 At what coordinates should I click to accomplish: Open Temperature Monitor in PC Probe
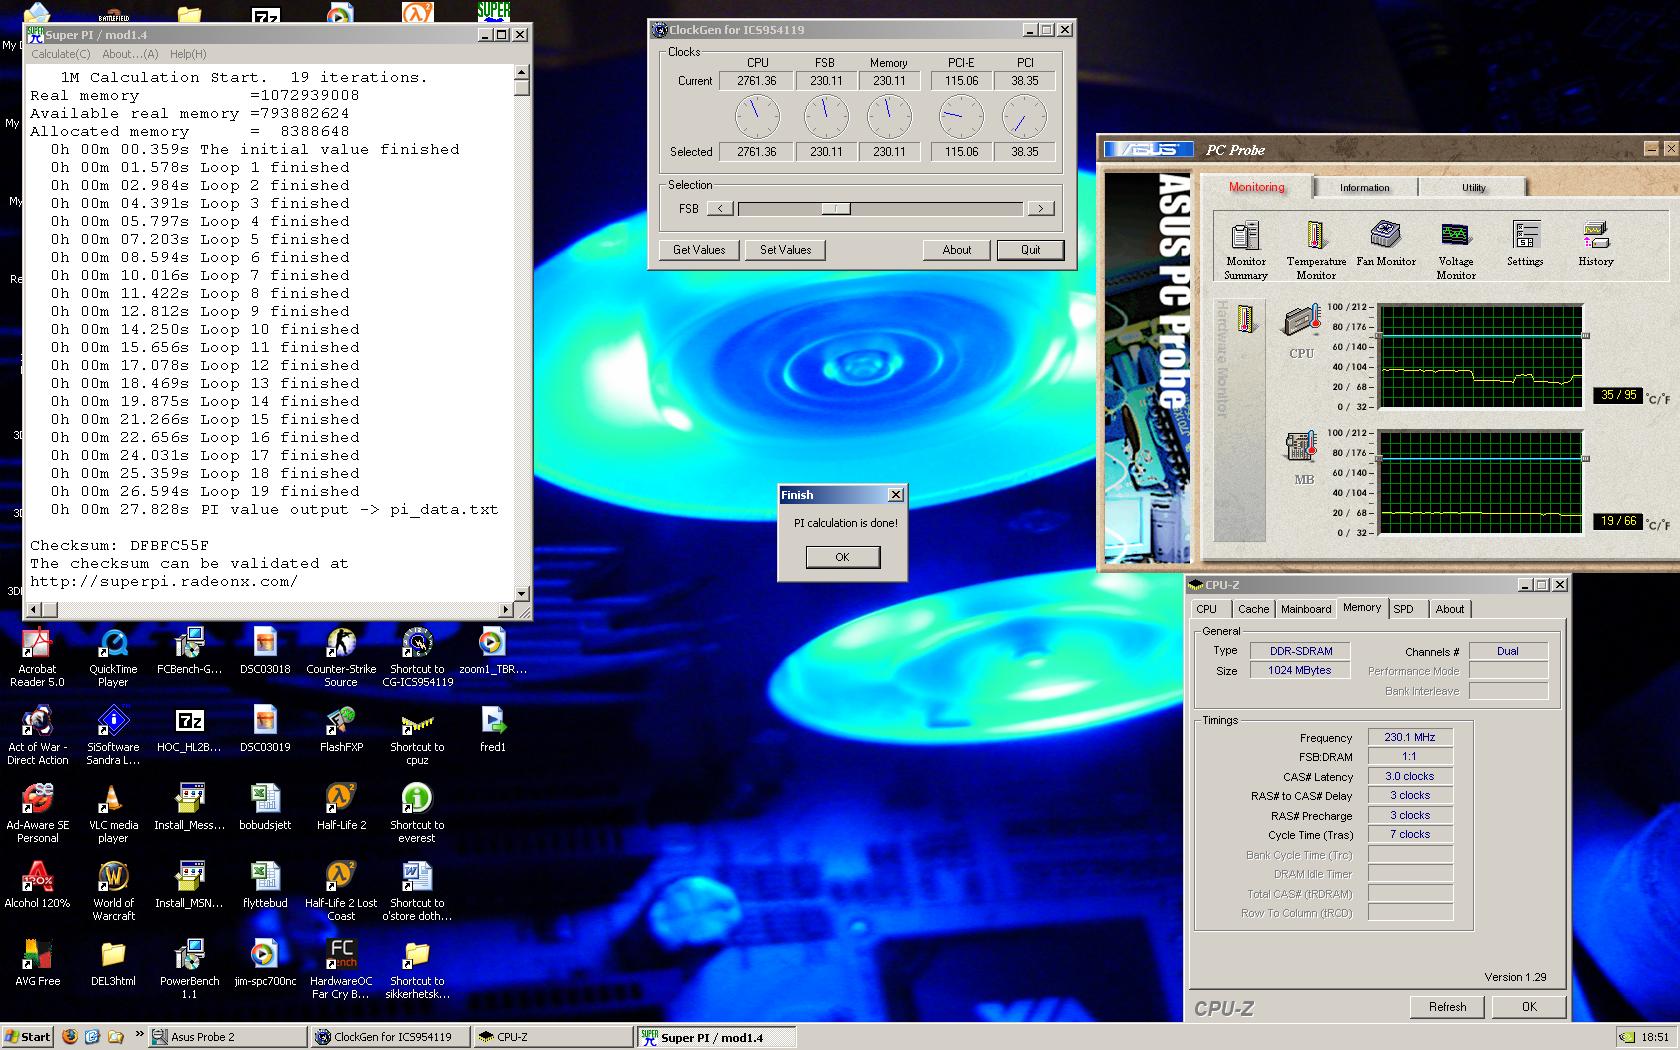(x=1316, y=248)
